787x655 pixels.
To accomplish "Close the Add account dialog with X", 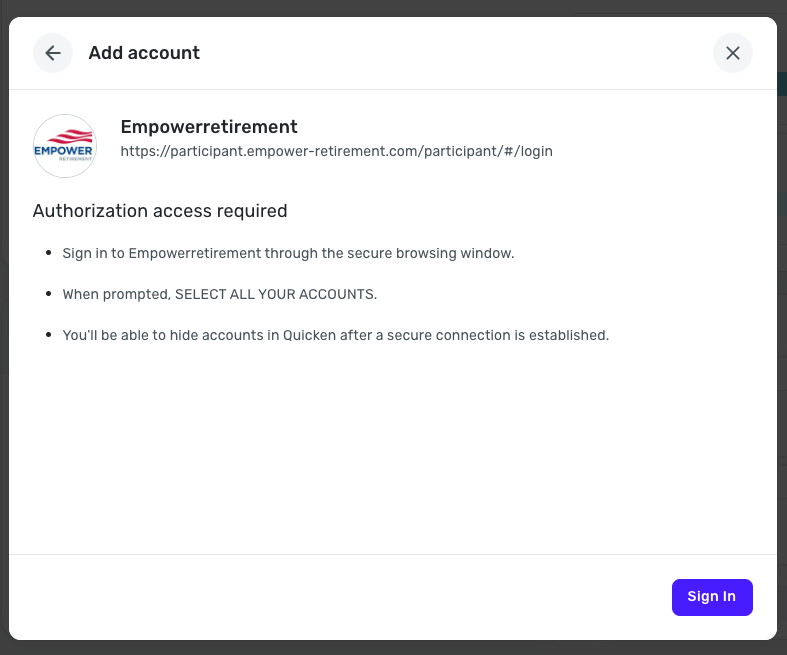I will [733, 53].
